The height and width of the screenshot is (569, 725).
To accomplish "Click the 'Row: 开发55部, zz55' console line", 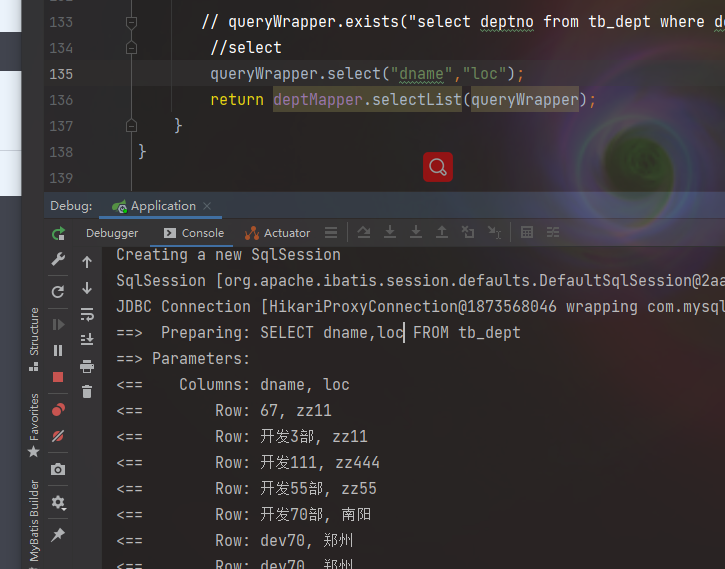I will 246,489.
